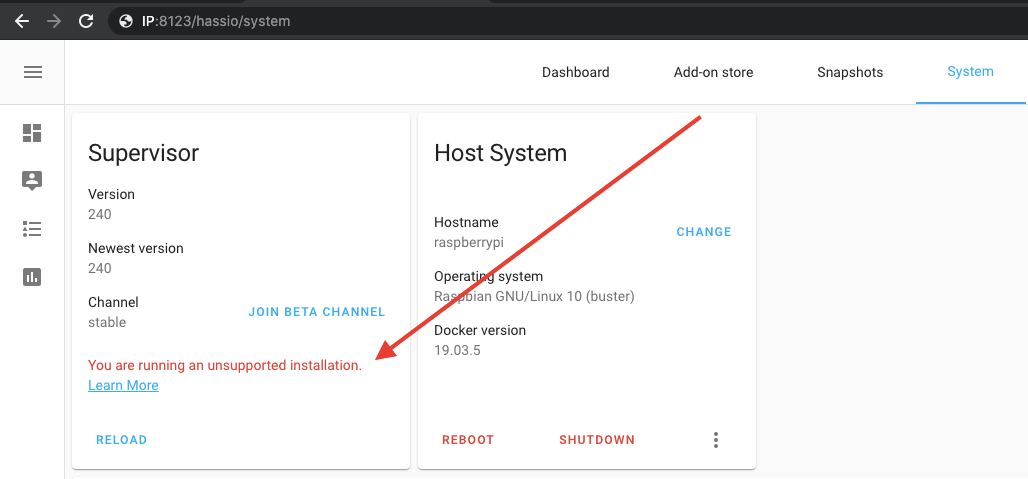Click the SHUTDOWN button

[597, 440]
